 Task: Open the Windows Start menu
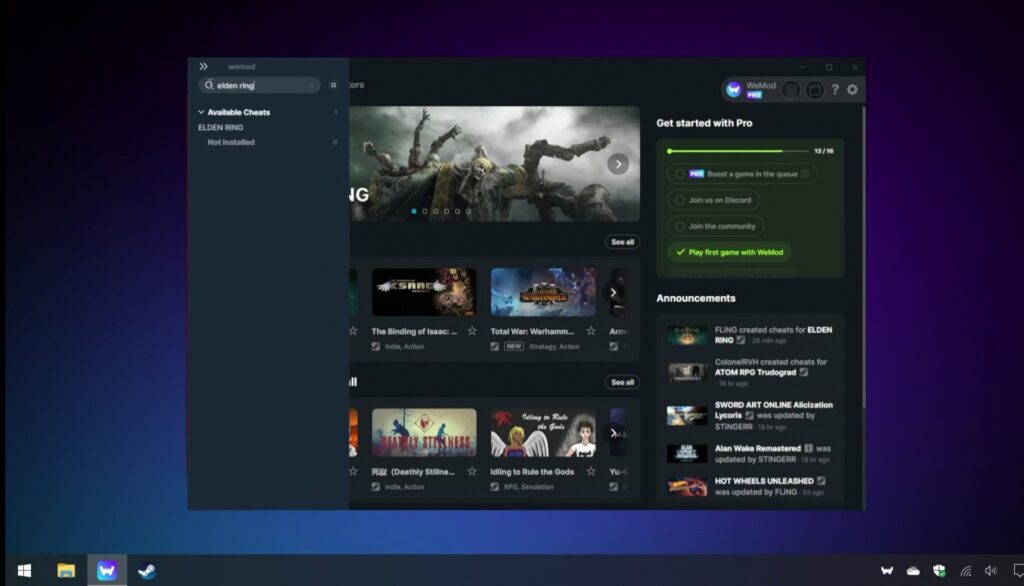[24, 570]
